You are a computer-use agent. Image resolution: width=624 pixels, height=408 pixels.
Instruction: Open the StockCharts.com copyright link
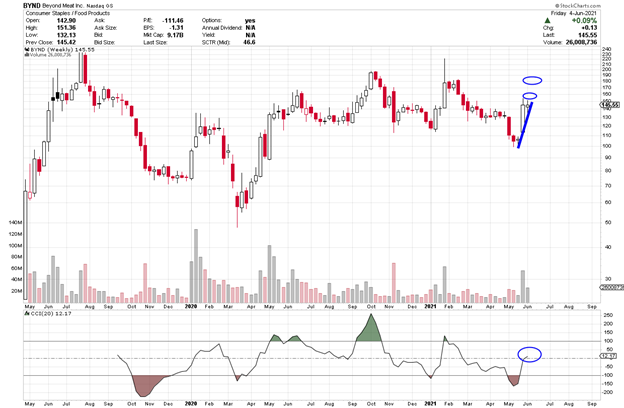pos(578,6)
